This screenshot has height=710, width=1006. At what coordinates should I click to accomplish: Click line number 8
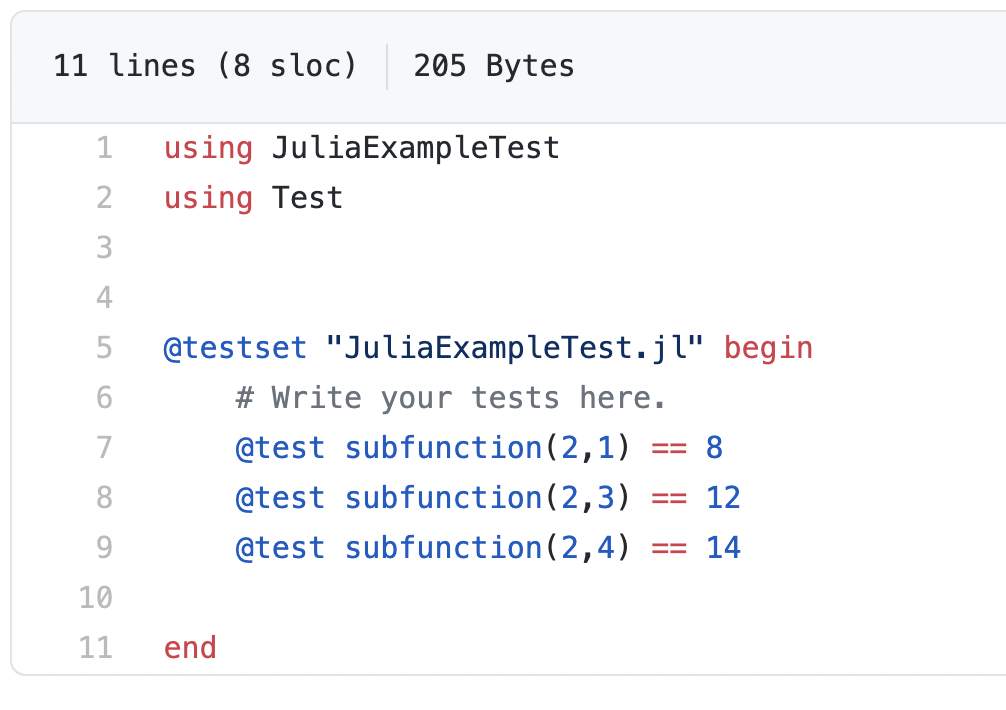[x=104, y=498]
